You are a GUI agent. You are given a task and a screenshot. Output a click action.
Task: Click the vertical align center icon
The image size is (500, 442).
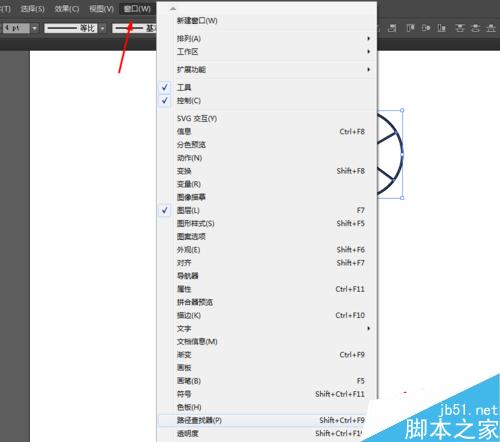point(426,28)
